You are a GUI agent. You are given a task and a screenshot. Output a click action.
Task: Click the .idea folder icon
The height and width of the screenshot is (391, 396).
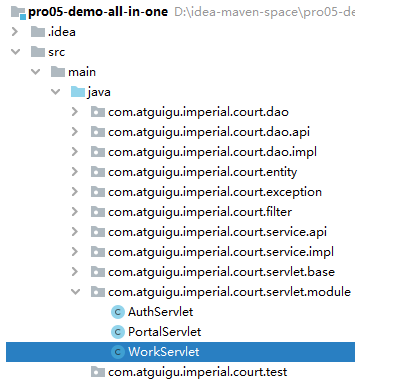(38, 32)
